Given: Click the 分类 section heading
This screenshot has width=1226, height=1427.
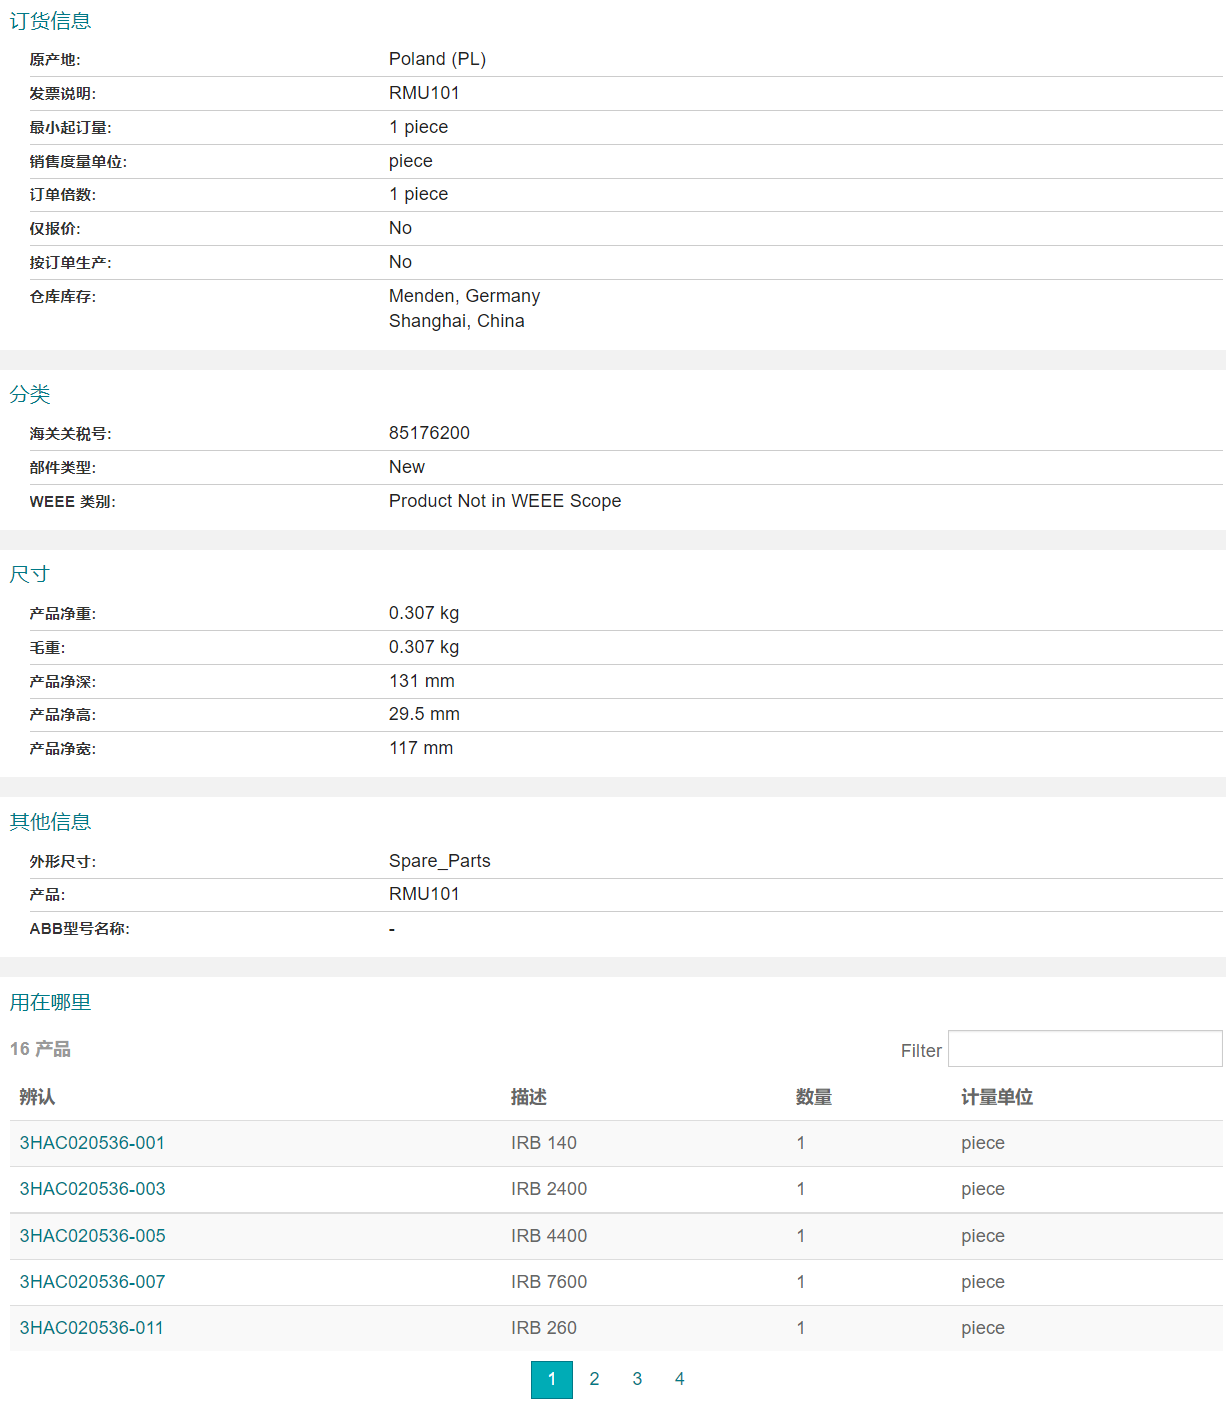Looking at the screenshot, I should tap(30, 394).
